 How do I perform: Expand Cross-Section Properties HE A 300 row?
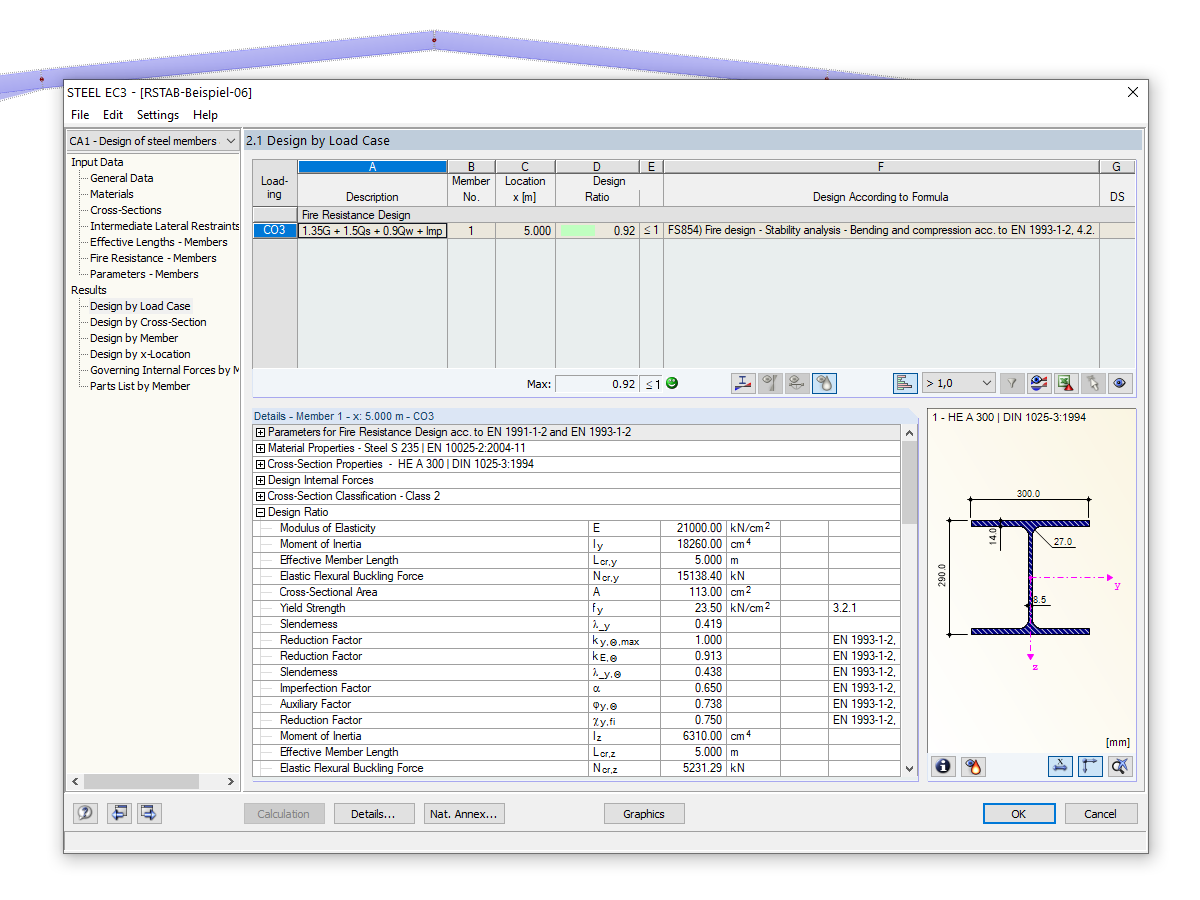coord(261,464)
